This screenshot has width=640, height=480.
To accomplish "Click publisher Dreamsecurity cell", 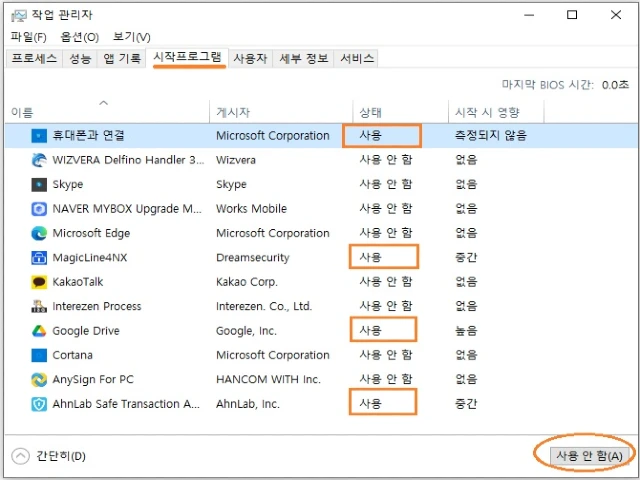I will (x=253, y=258).
